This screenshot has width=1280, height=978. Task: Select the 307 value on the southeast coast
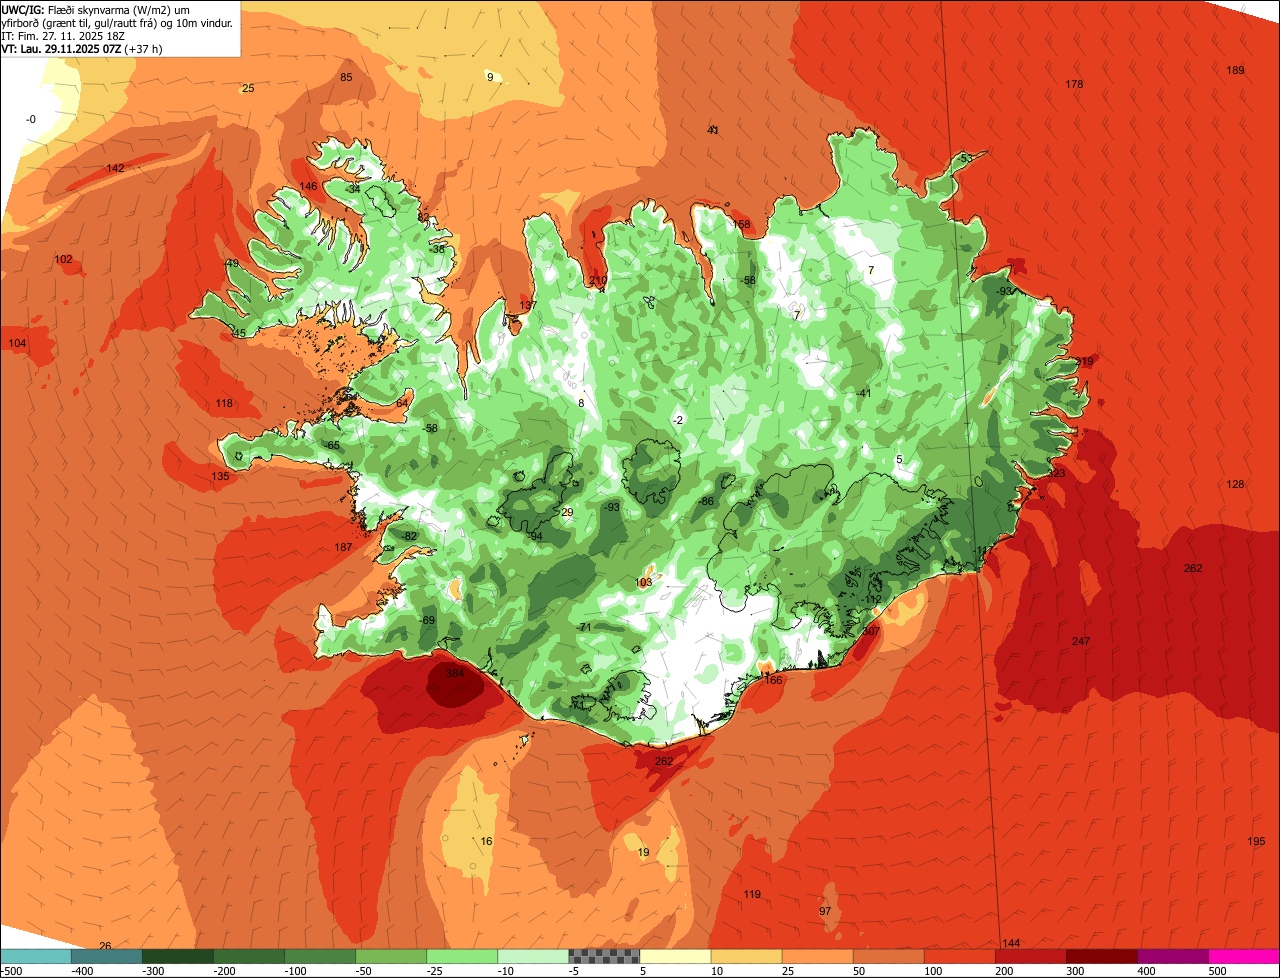click(870, 631)
